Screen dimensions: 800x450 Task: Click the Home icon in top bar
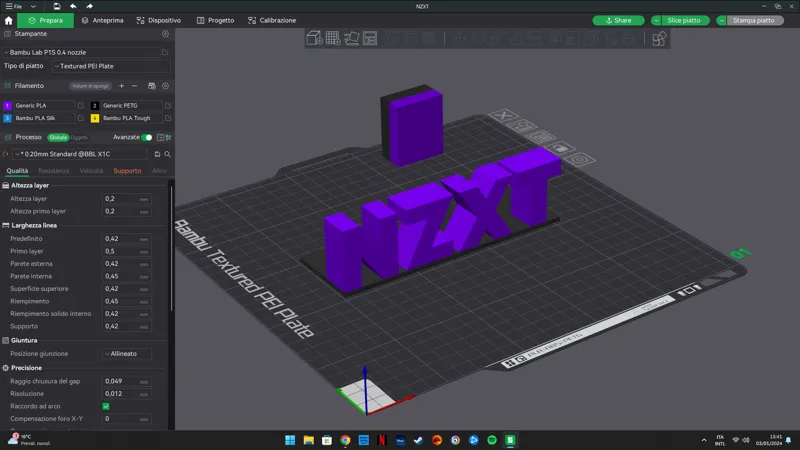click(x=8, y=20)
